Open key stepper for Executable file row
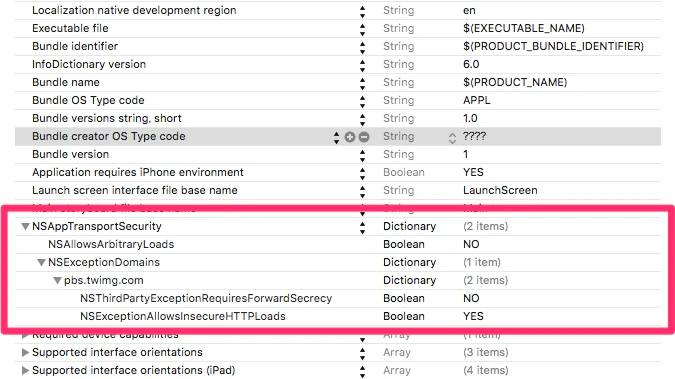675x379 pixels. coord(362,30)
